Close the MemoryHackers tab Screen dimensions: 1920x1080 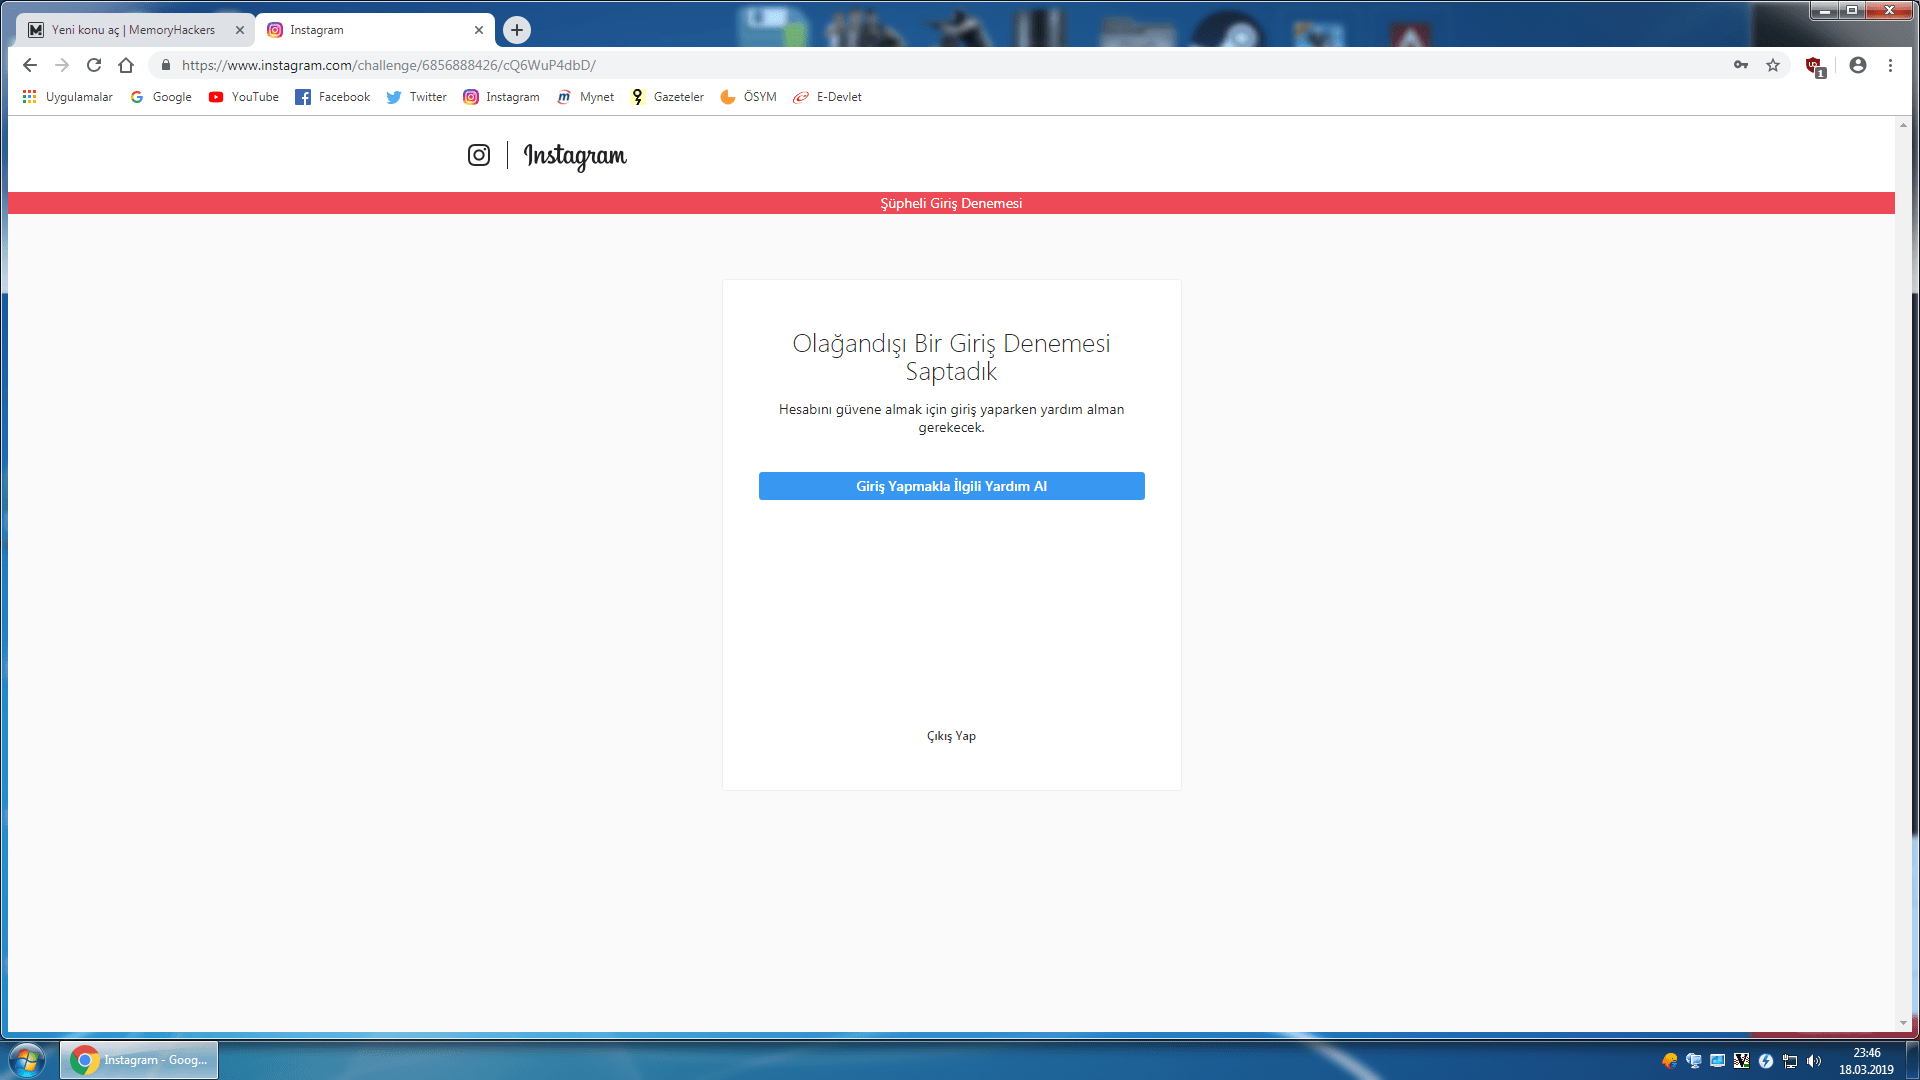pyautogui.click(x=240, y=30)
